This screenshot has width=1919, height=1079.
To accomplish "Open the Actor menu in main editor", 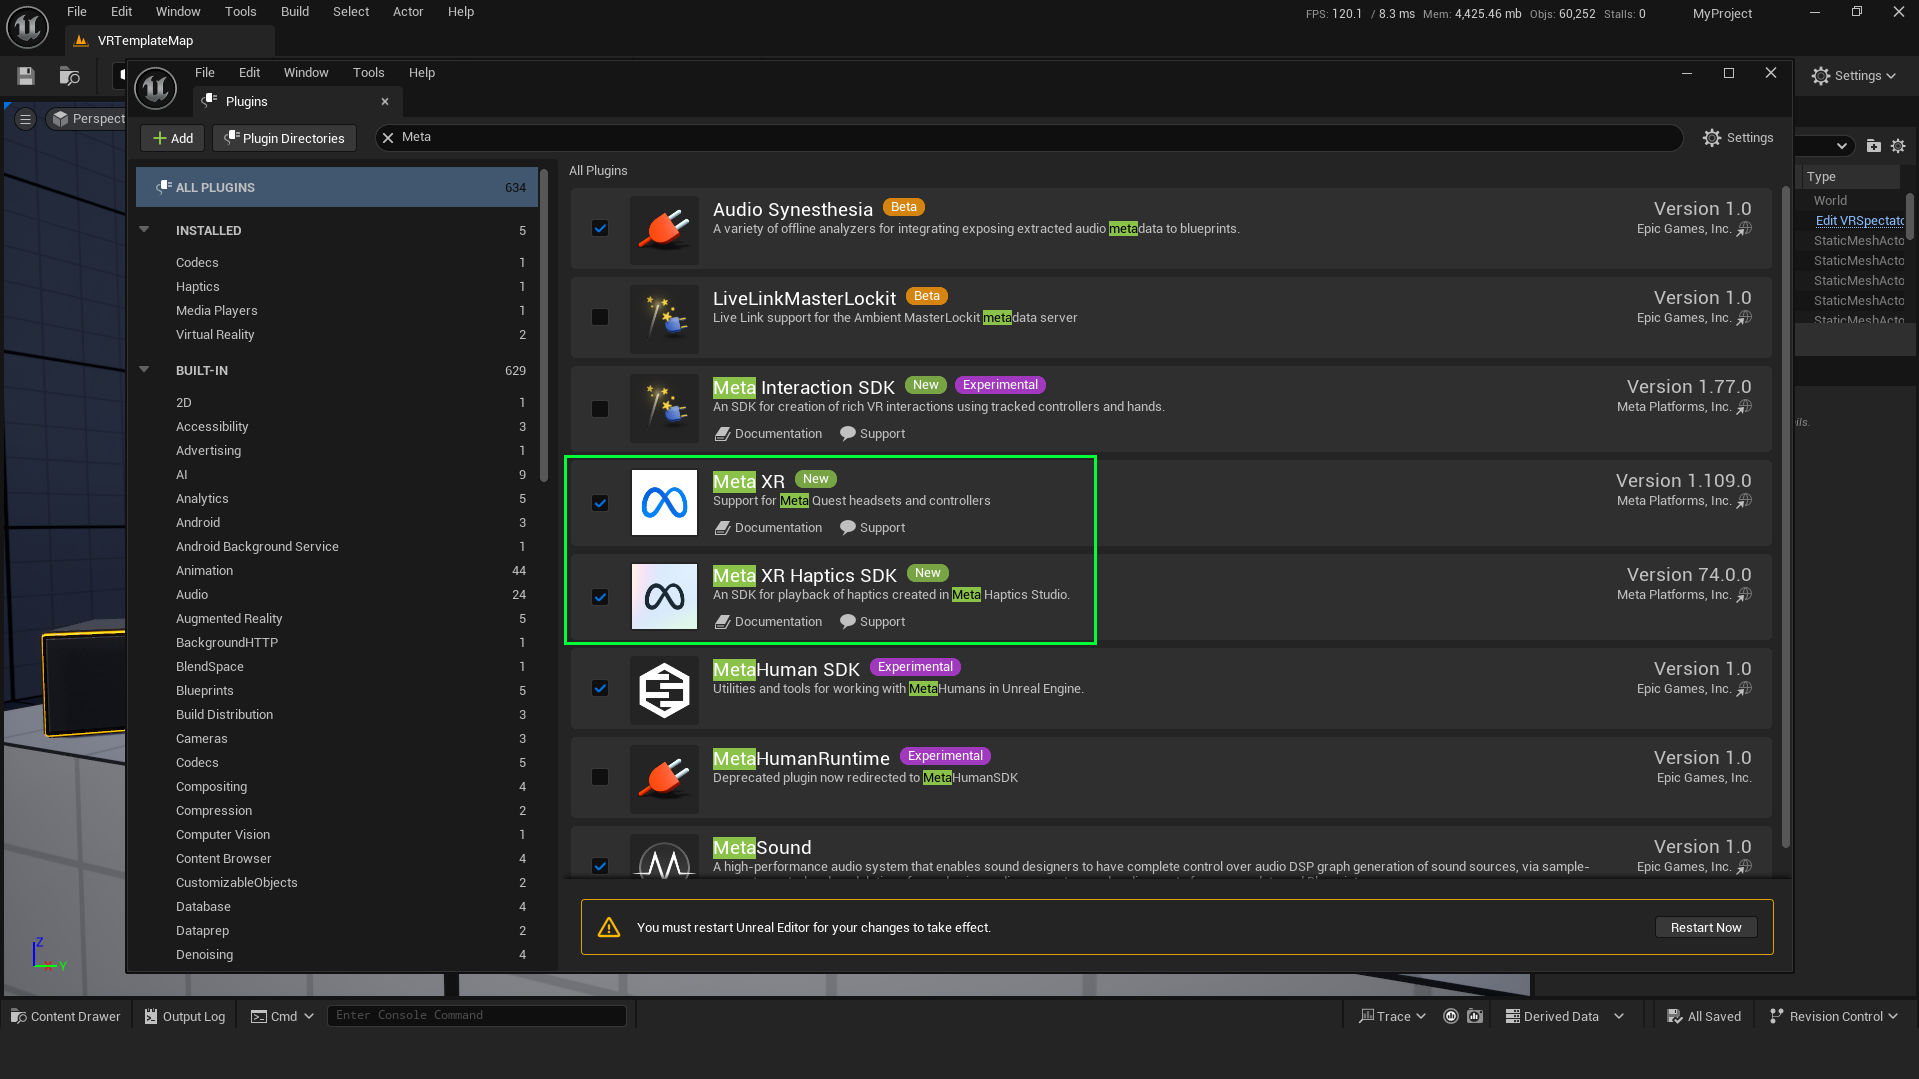I will (x=408, y=12).
